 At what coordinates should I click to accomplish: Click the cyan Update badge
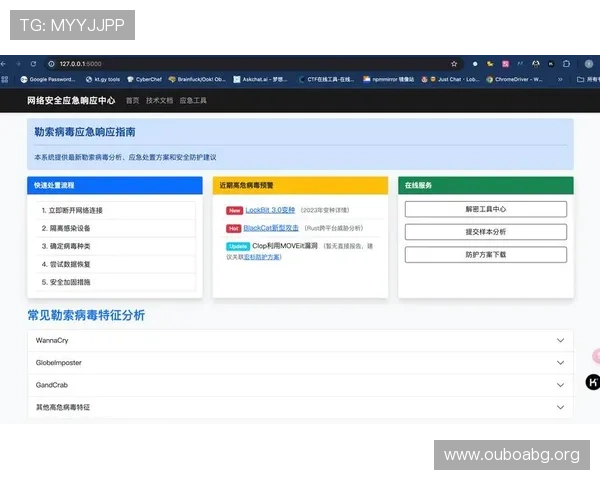pyautogui.click(x=238, y=246)
